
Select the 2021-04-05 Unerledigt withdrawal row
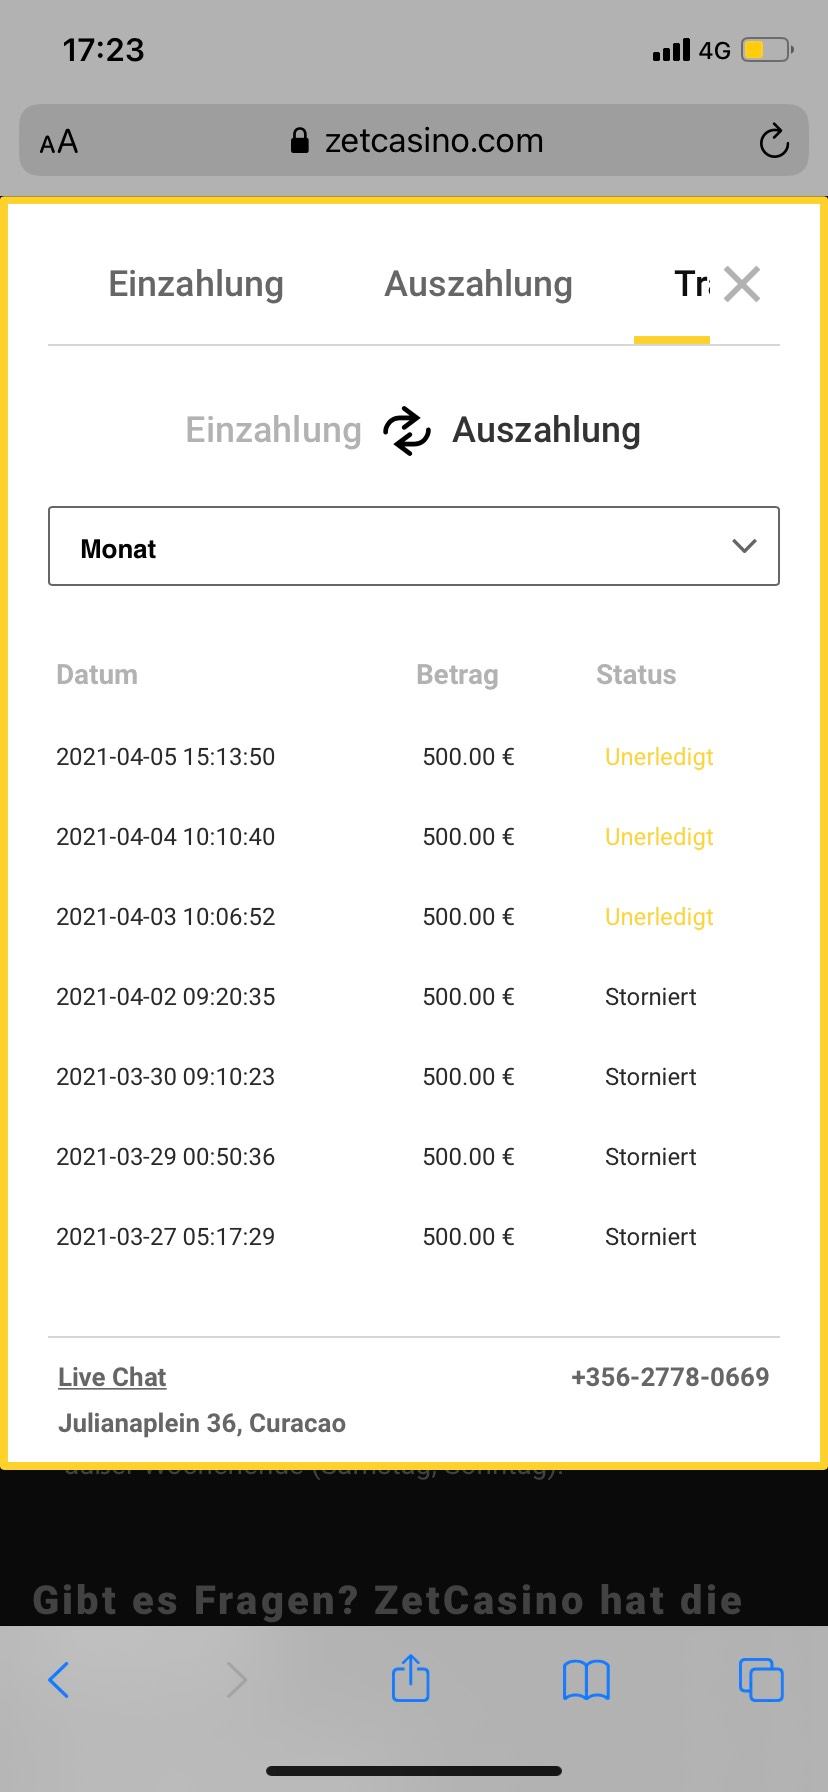pyautogui.click(x=385, y=757)
